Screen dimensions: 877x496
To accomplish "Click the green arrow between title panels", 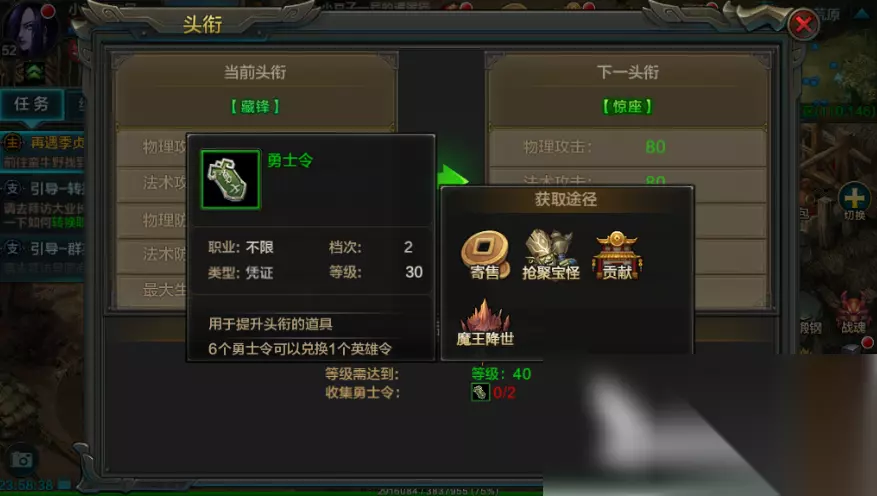I will coord(452,177).
